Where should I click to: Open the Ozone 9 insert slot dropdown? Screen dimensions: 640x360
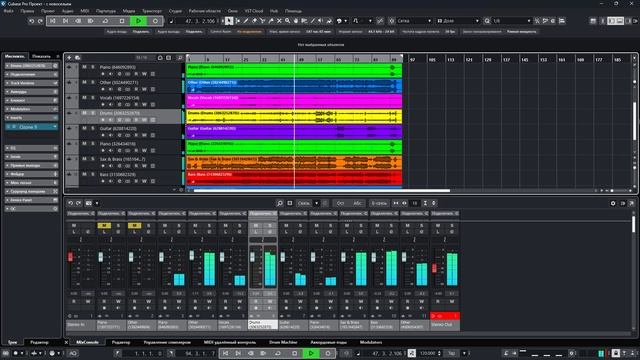coord(55,127)
